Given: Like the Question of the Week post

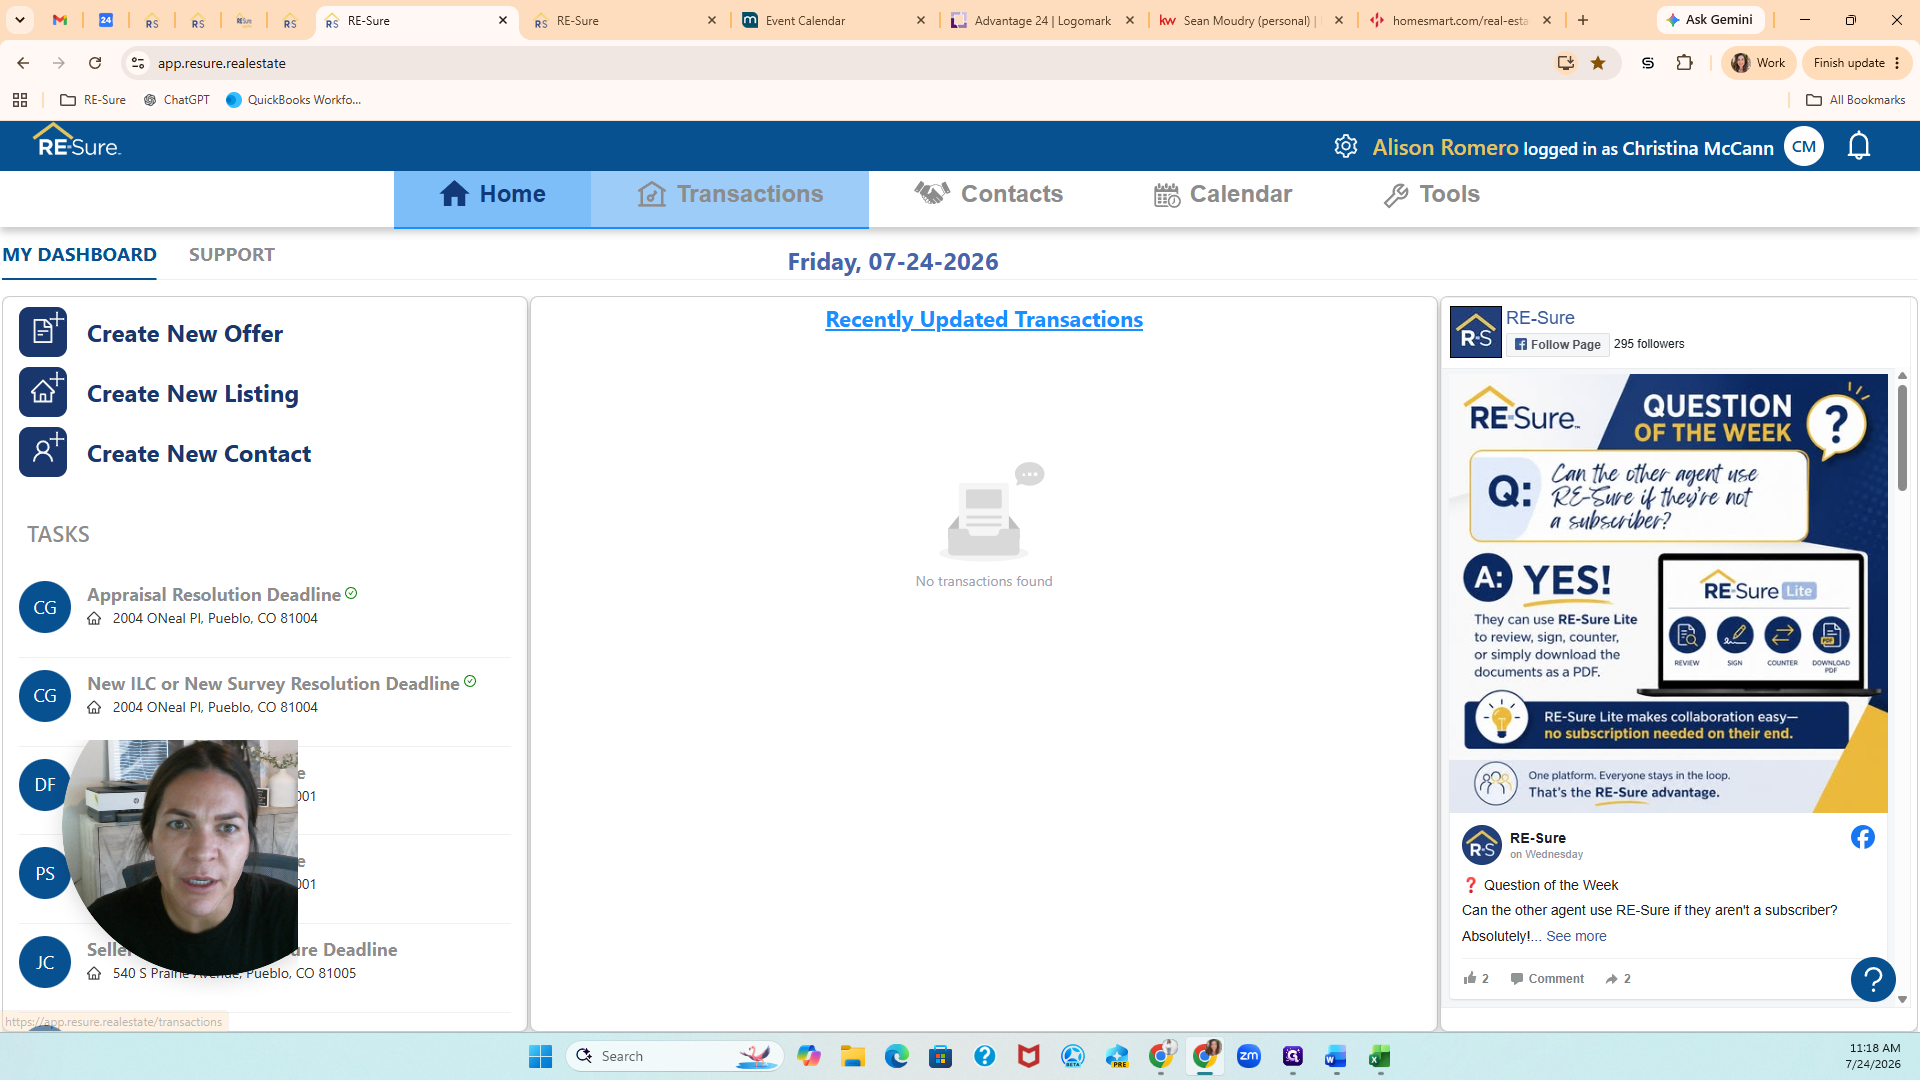Looking at the screenshot, I should (x=1476, y=978).
